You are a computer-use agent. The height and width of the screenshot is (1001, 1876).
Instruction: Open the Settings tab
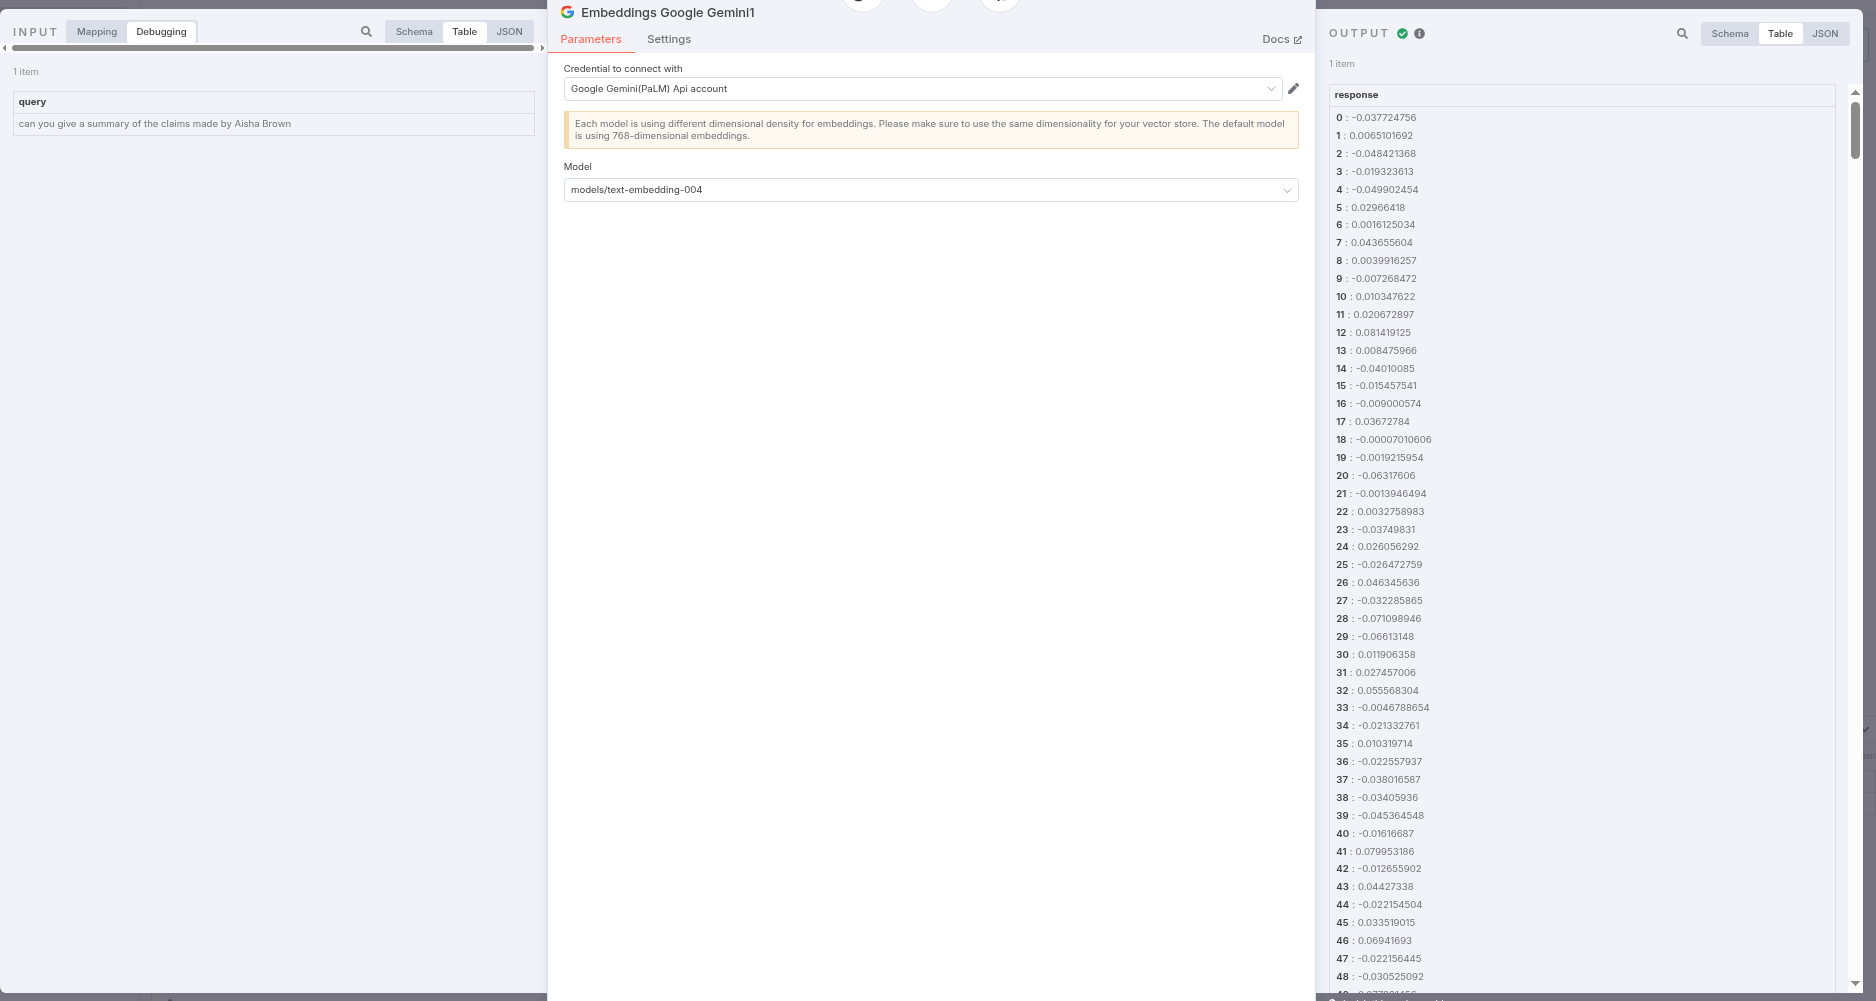pos(668,40)
